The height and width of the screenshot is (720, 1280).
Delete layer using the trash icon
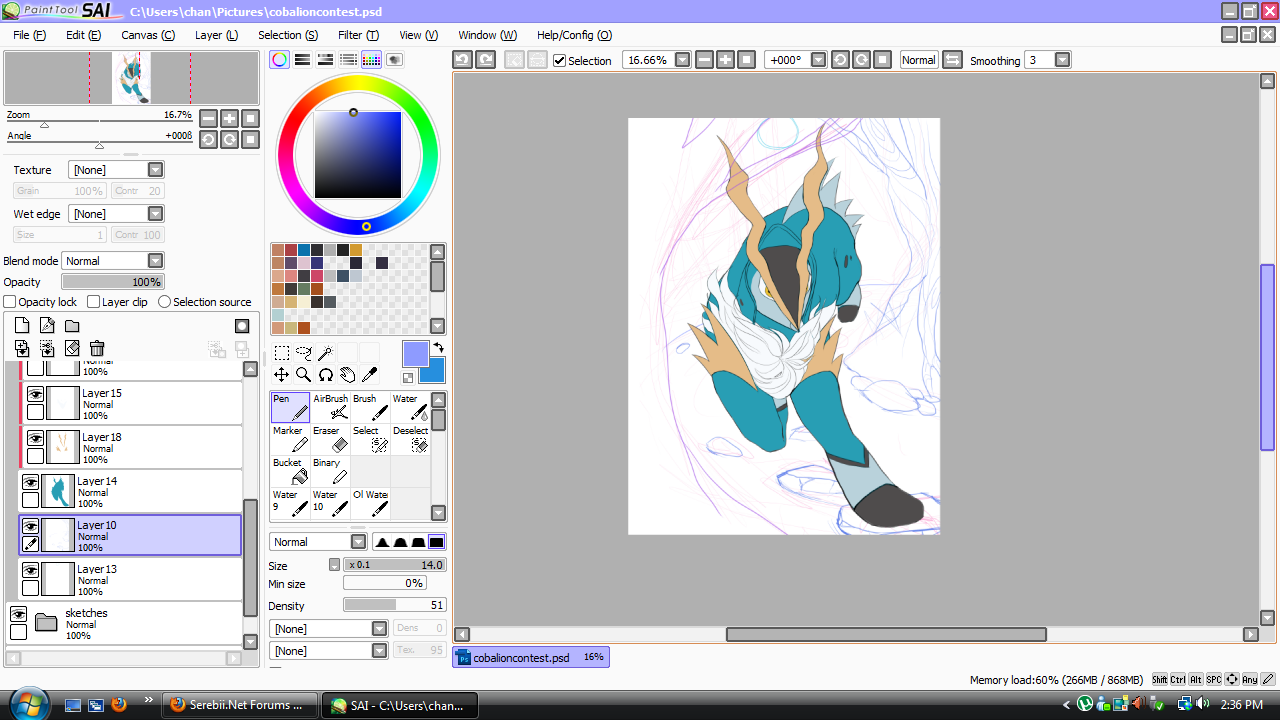tap(97, 348)
